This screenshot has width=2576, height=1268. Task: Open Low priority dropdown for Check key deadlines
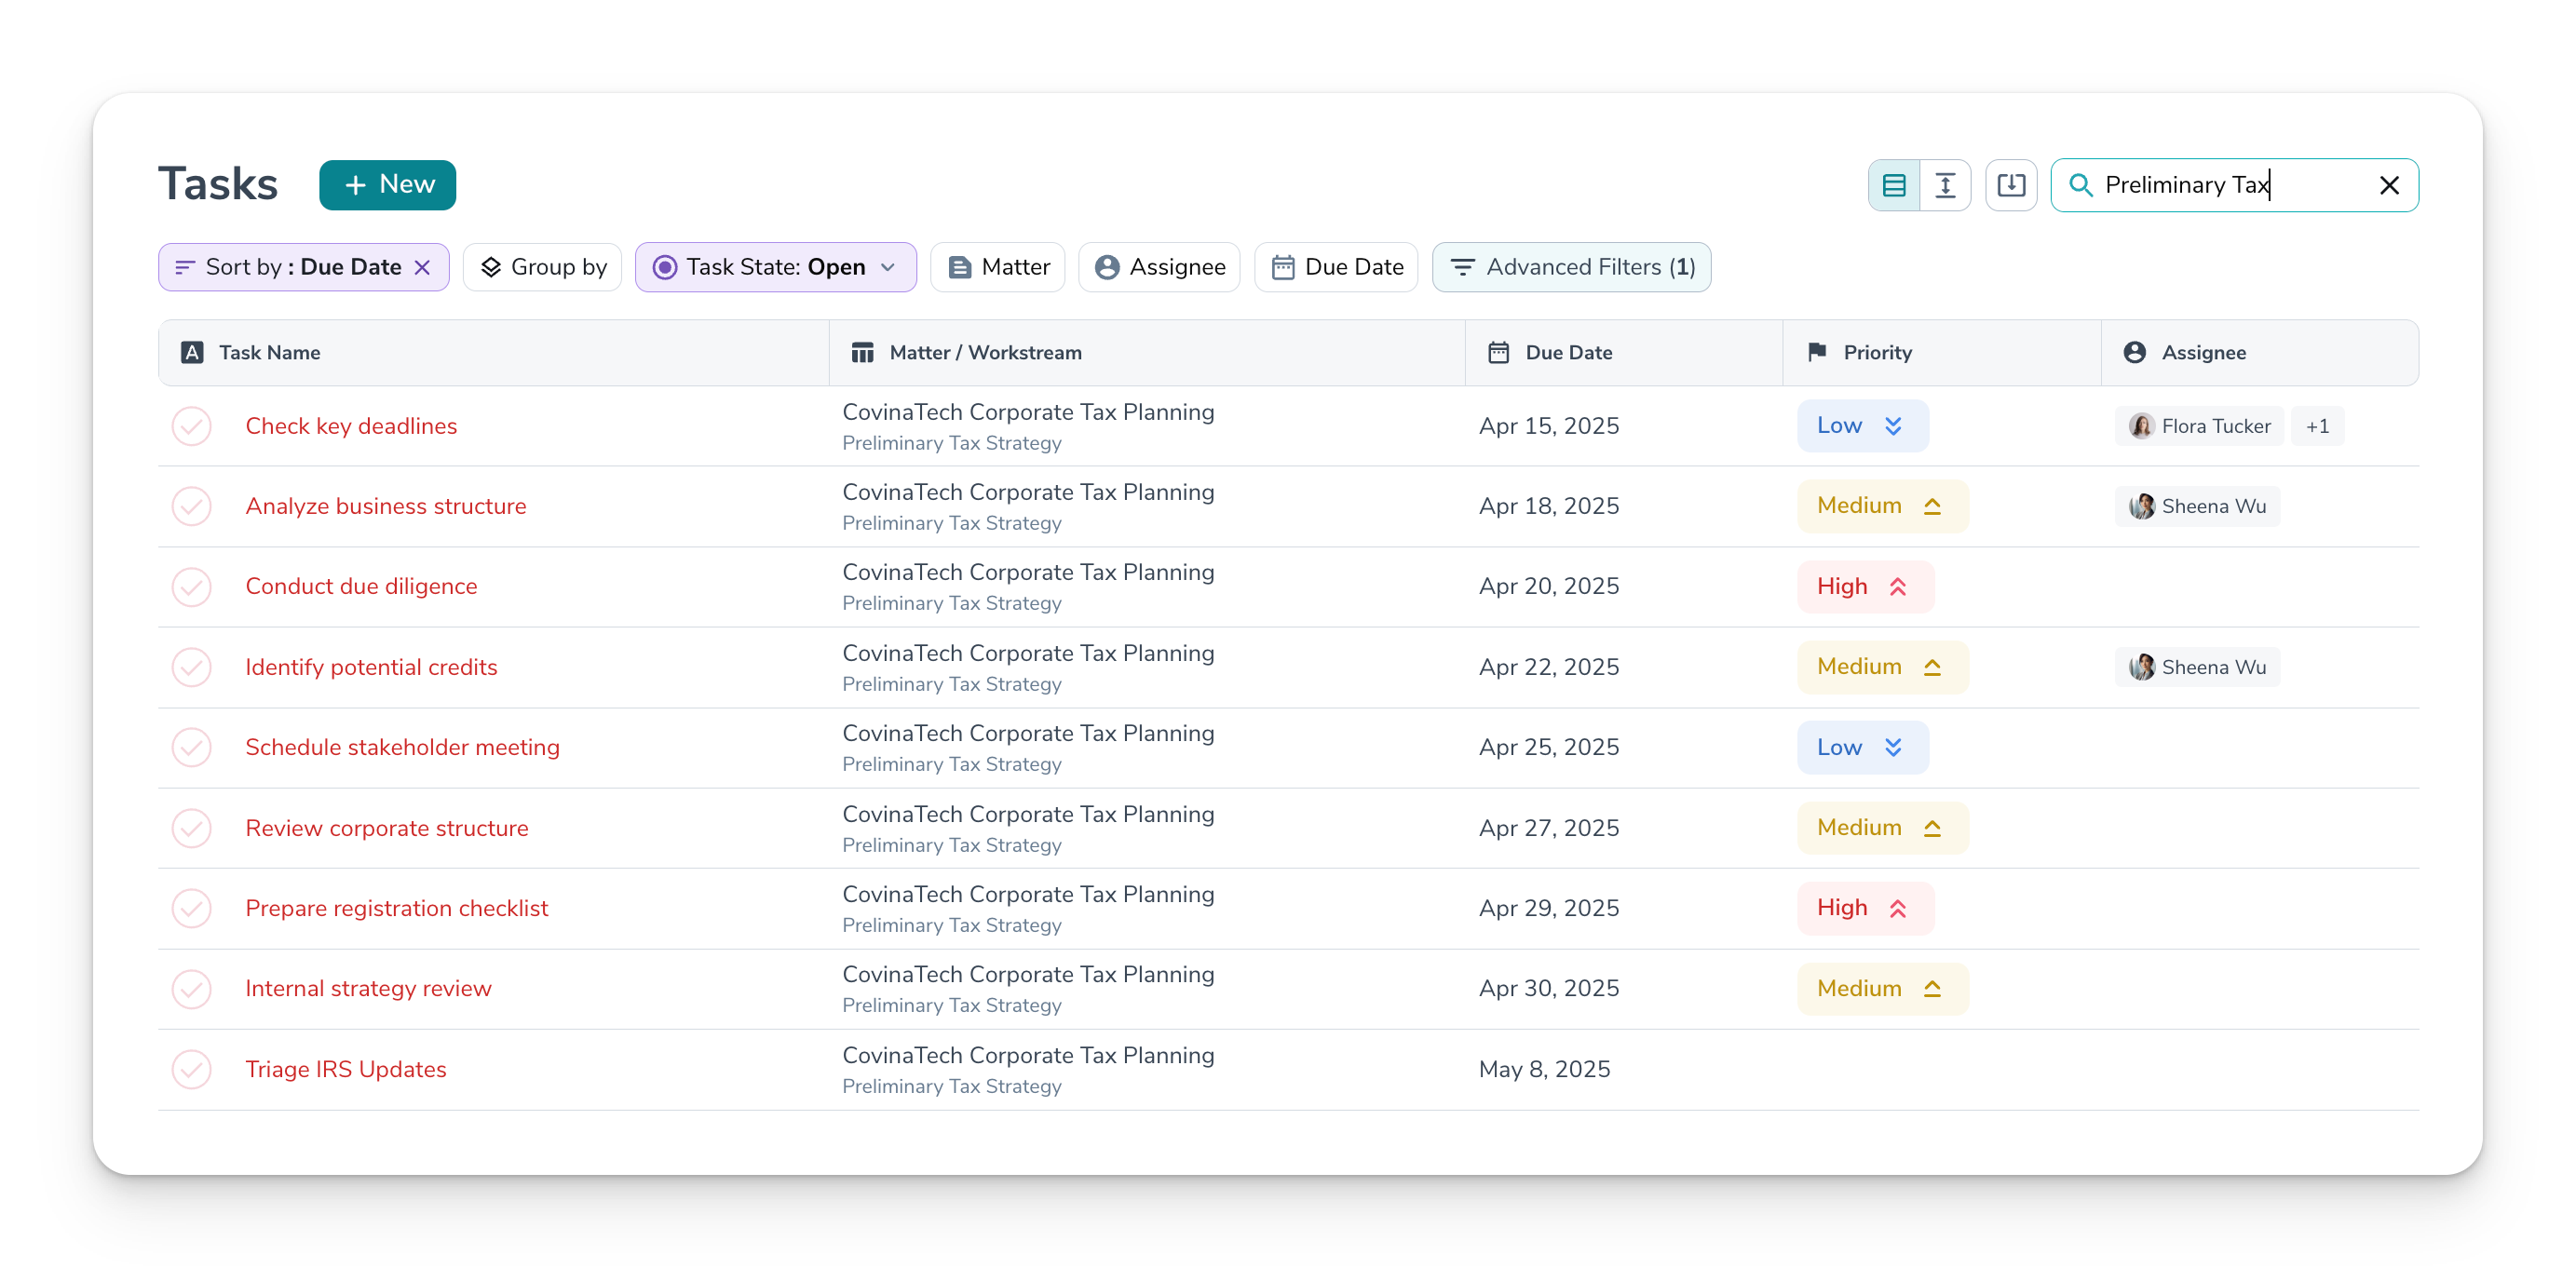(1861, 426)
